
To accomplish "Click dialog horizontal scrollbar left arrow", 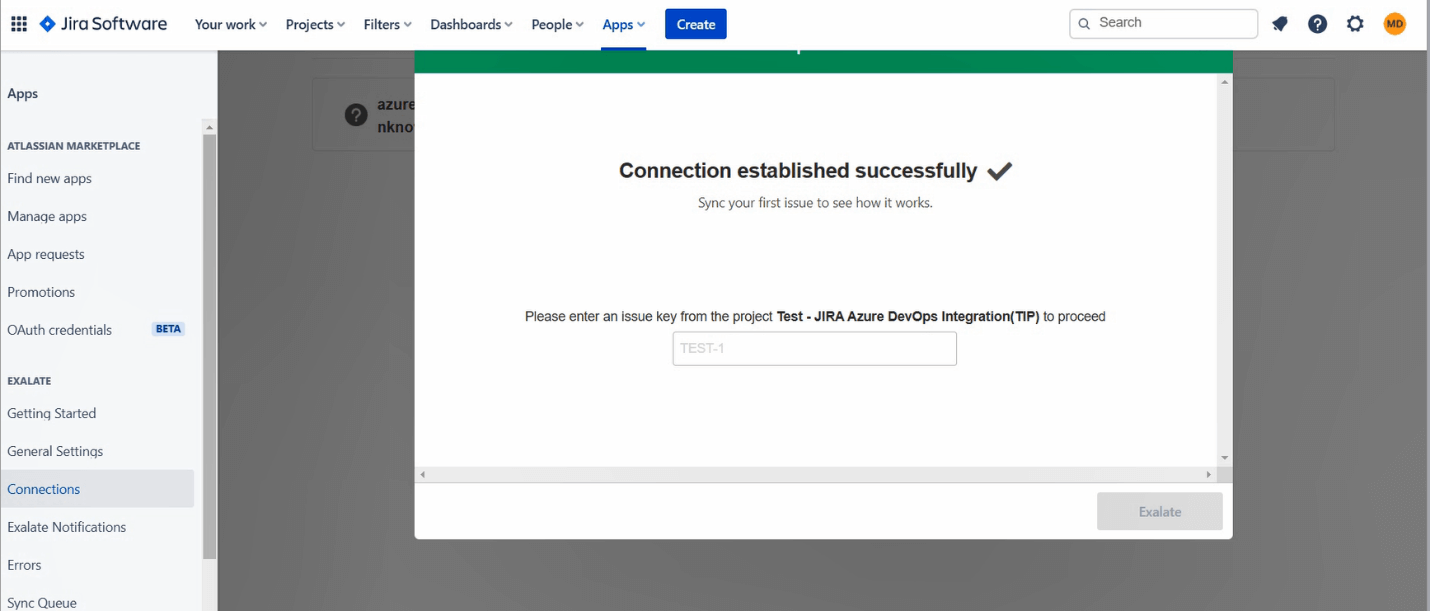I will tap(422, 474).
